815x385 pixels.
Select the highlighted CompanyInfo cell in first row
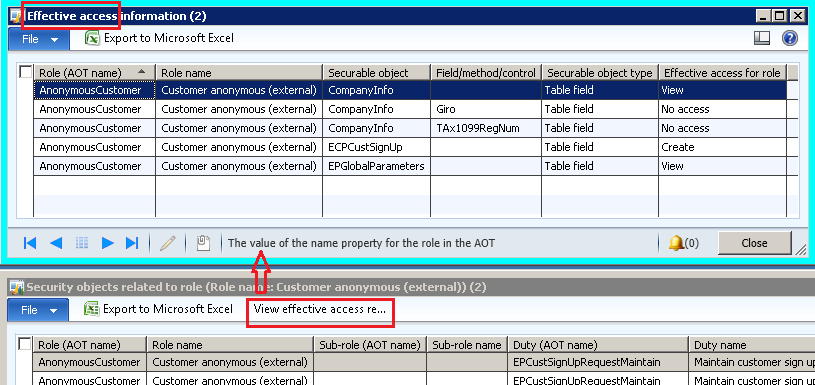click(377, 90)
